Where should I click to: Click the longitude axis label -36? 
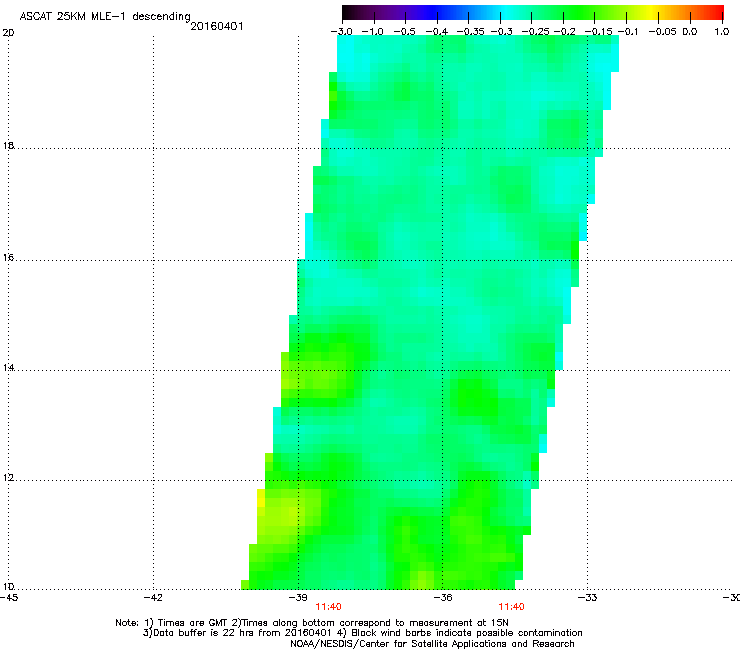coord(443,598)
